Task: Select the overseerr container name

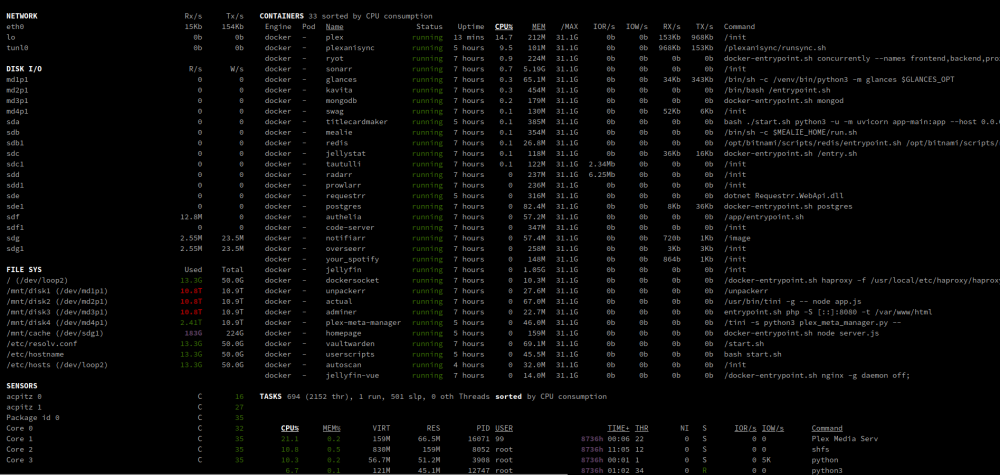Action: (x=345, y=248)
